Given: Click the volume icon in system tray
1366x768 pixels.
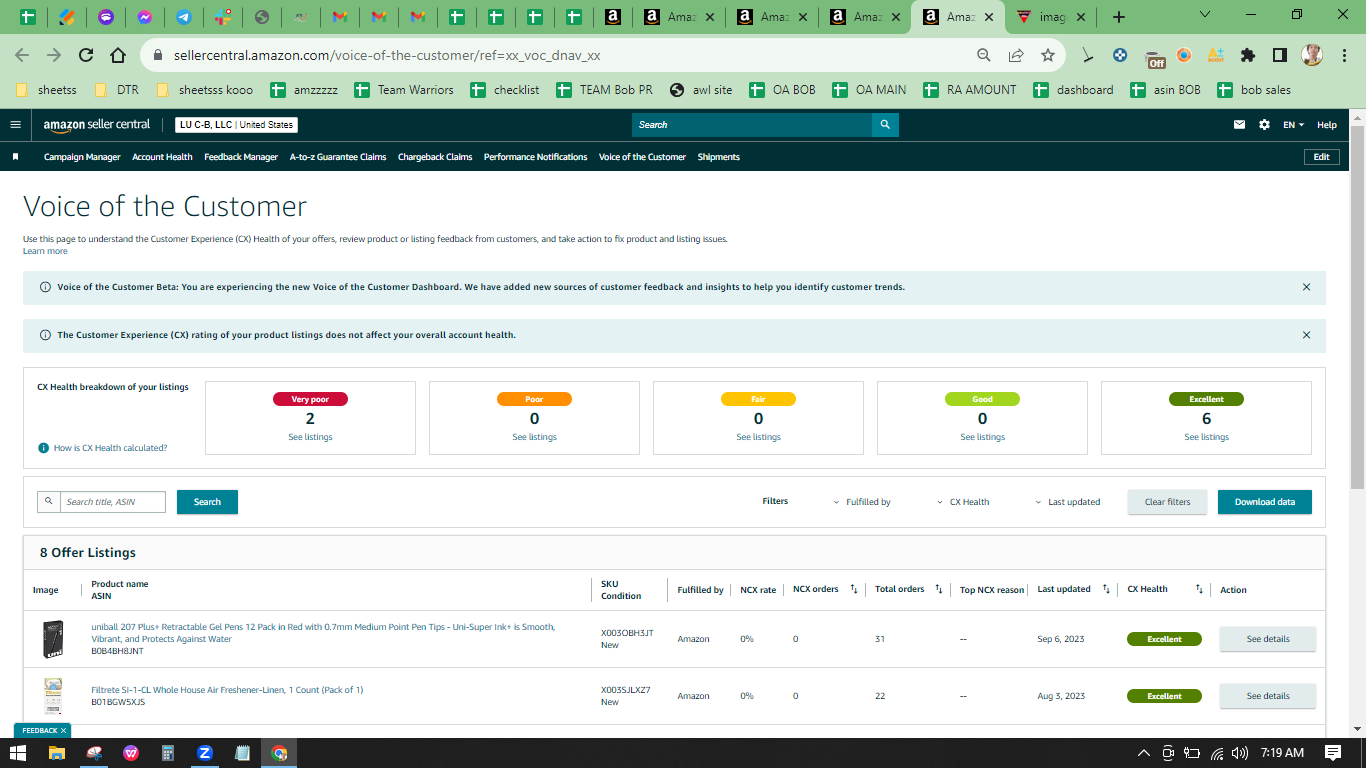Looking at the screenshot, I should (x=1240, y=753).
